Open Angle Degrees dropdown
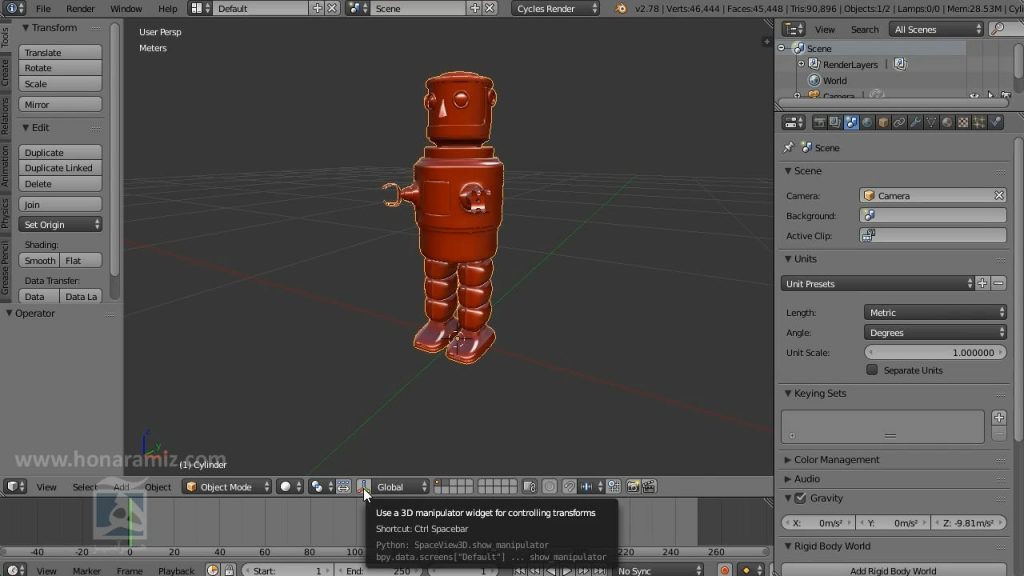1024x576 pixels. [x=935, y=332]
